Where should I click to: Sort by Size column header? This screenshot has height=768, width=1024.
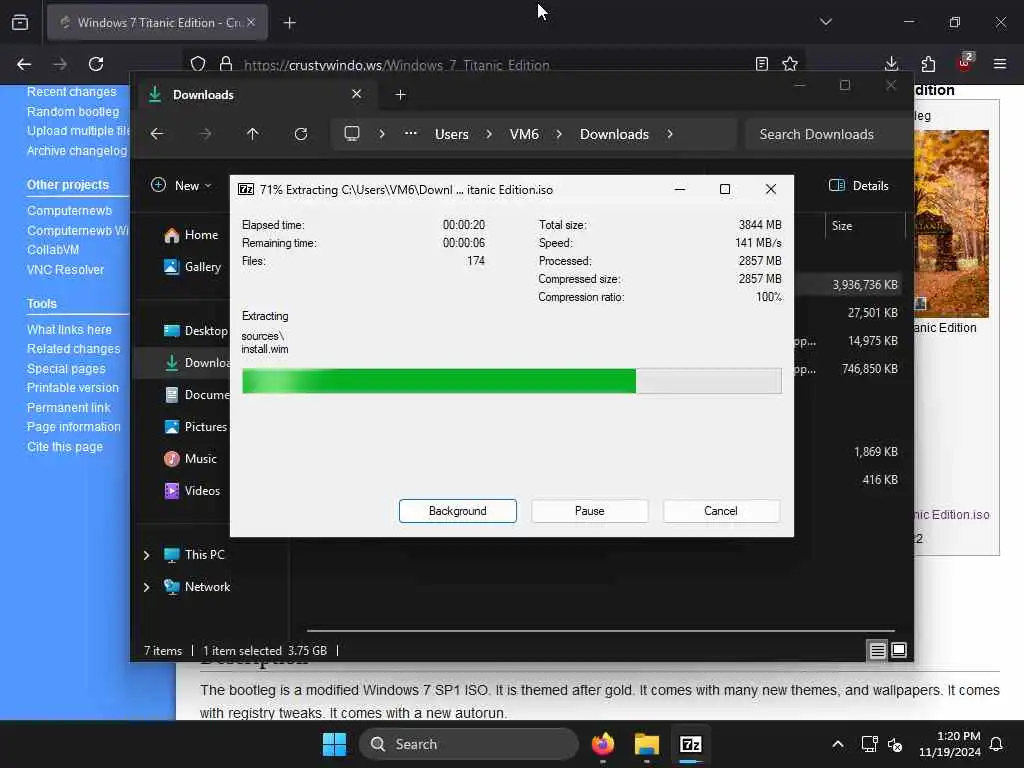[842, 226]
